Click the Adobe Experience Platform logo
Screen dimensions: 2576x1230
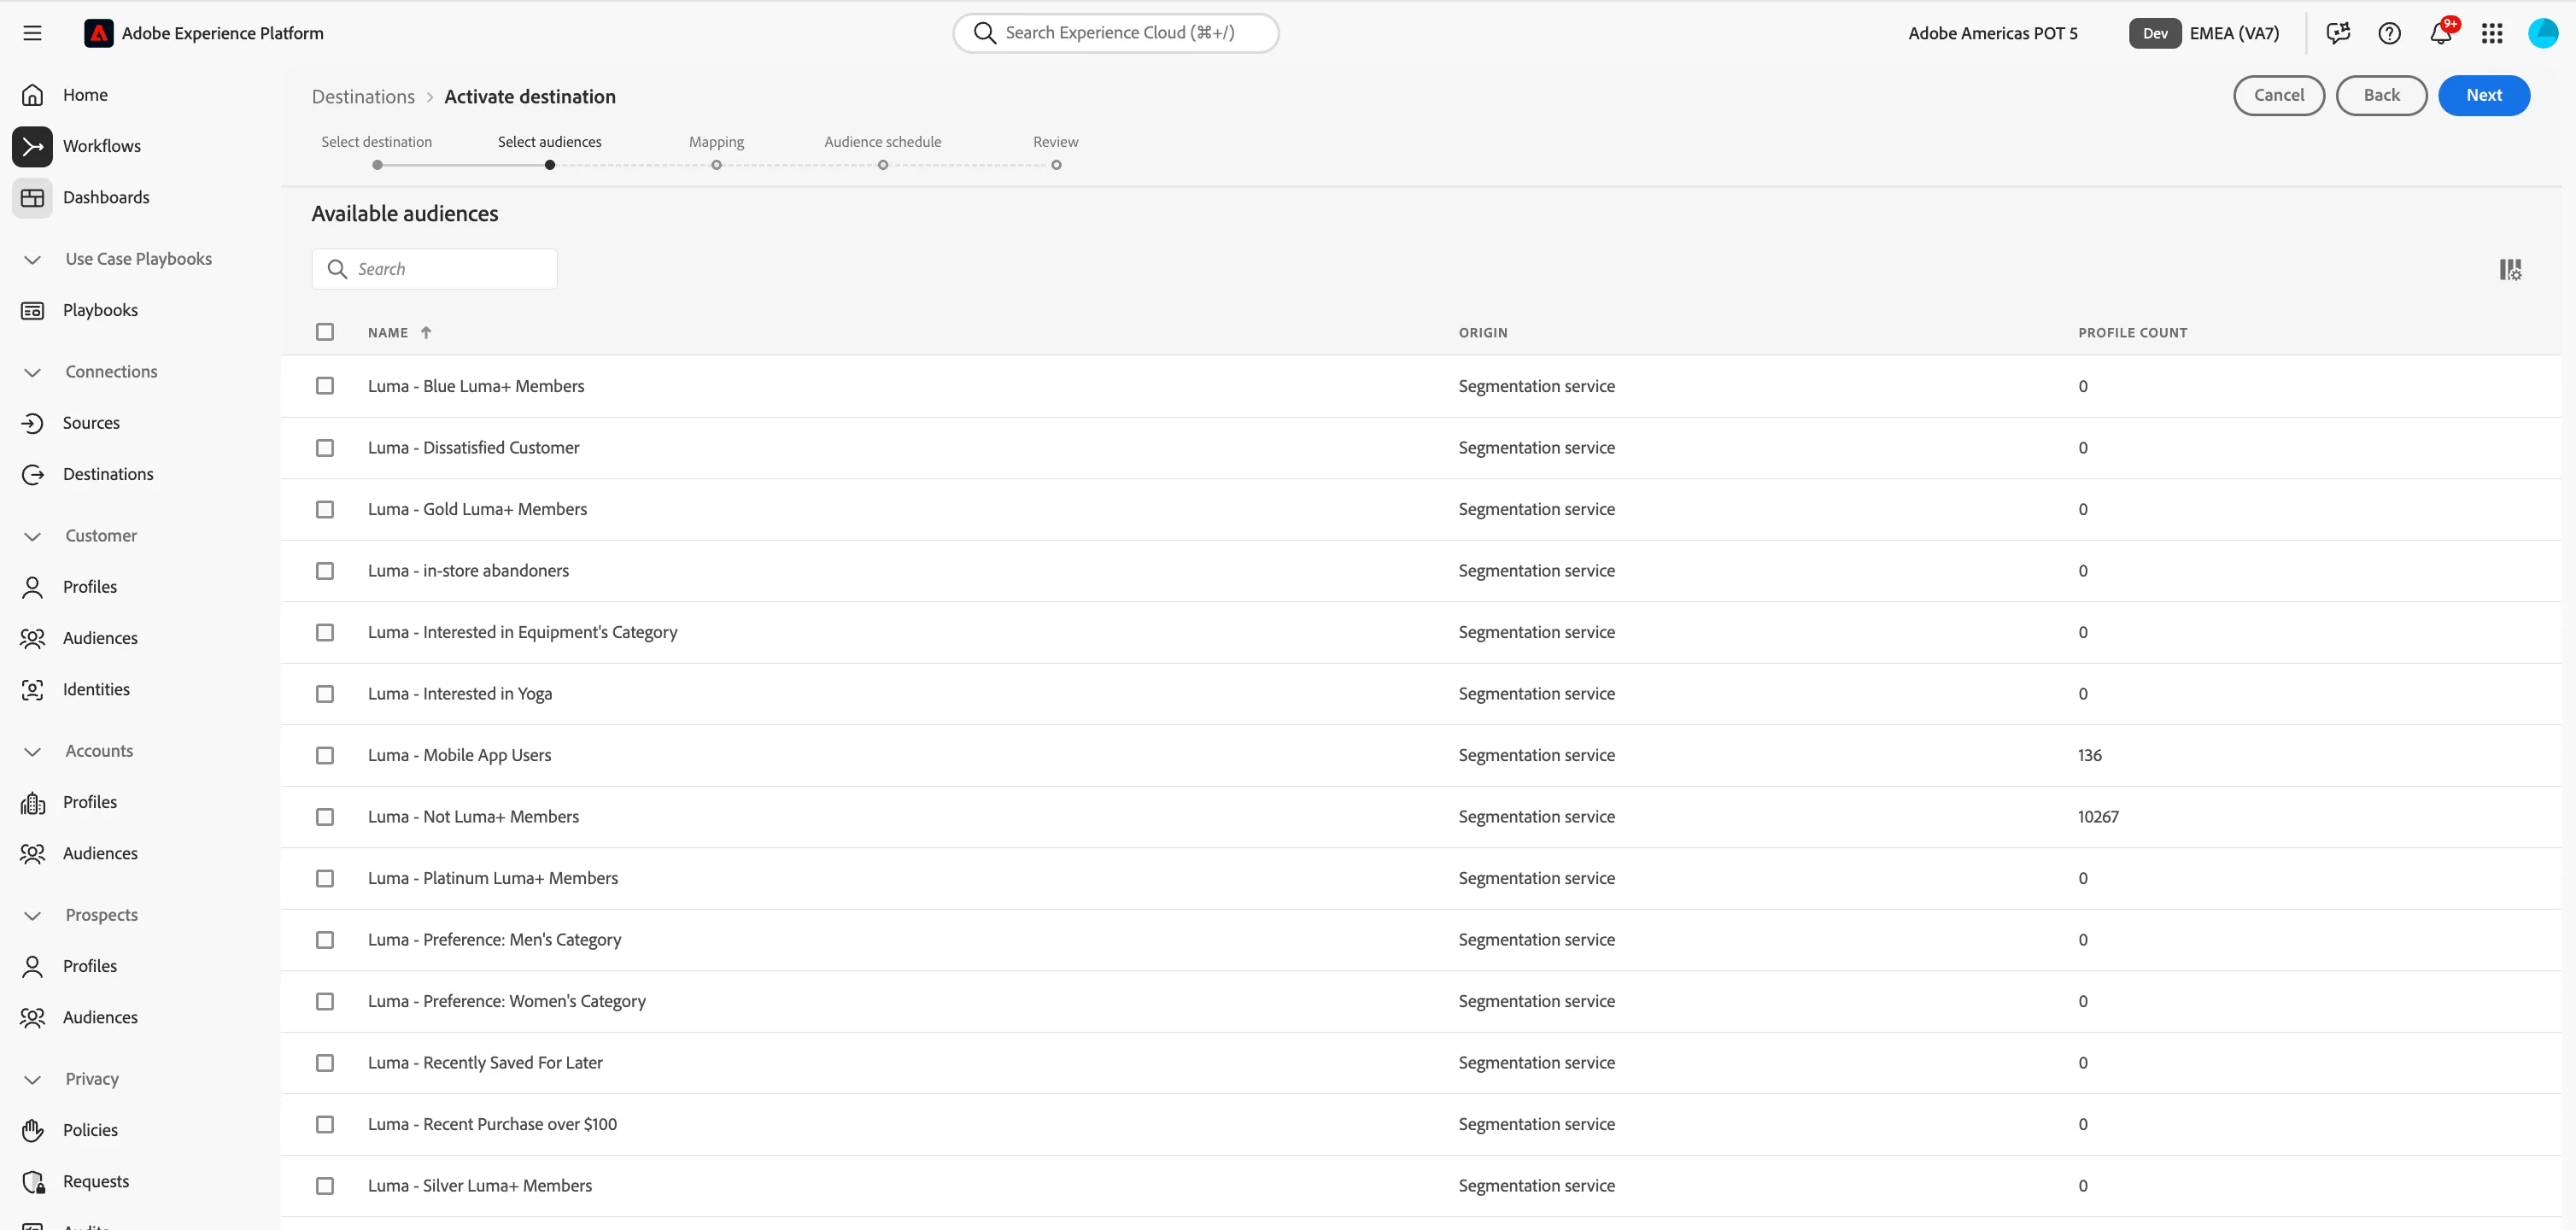(98, 33)
